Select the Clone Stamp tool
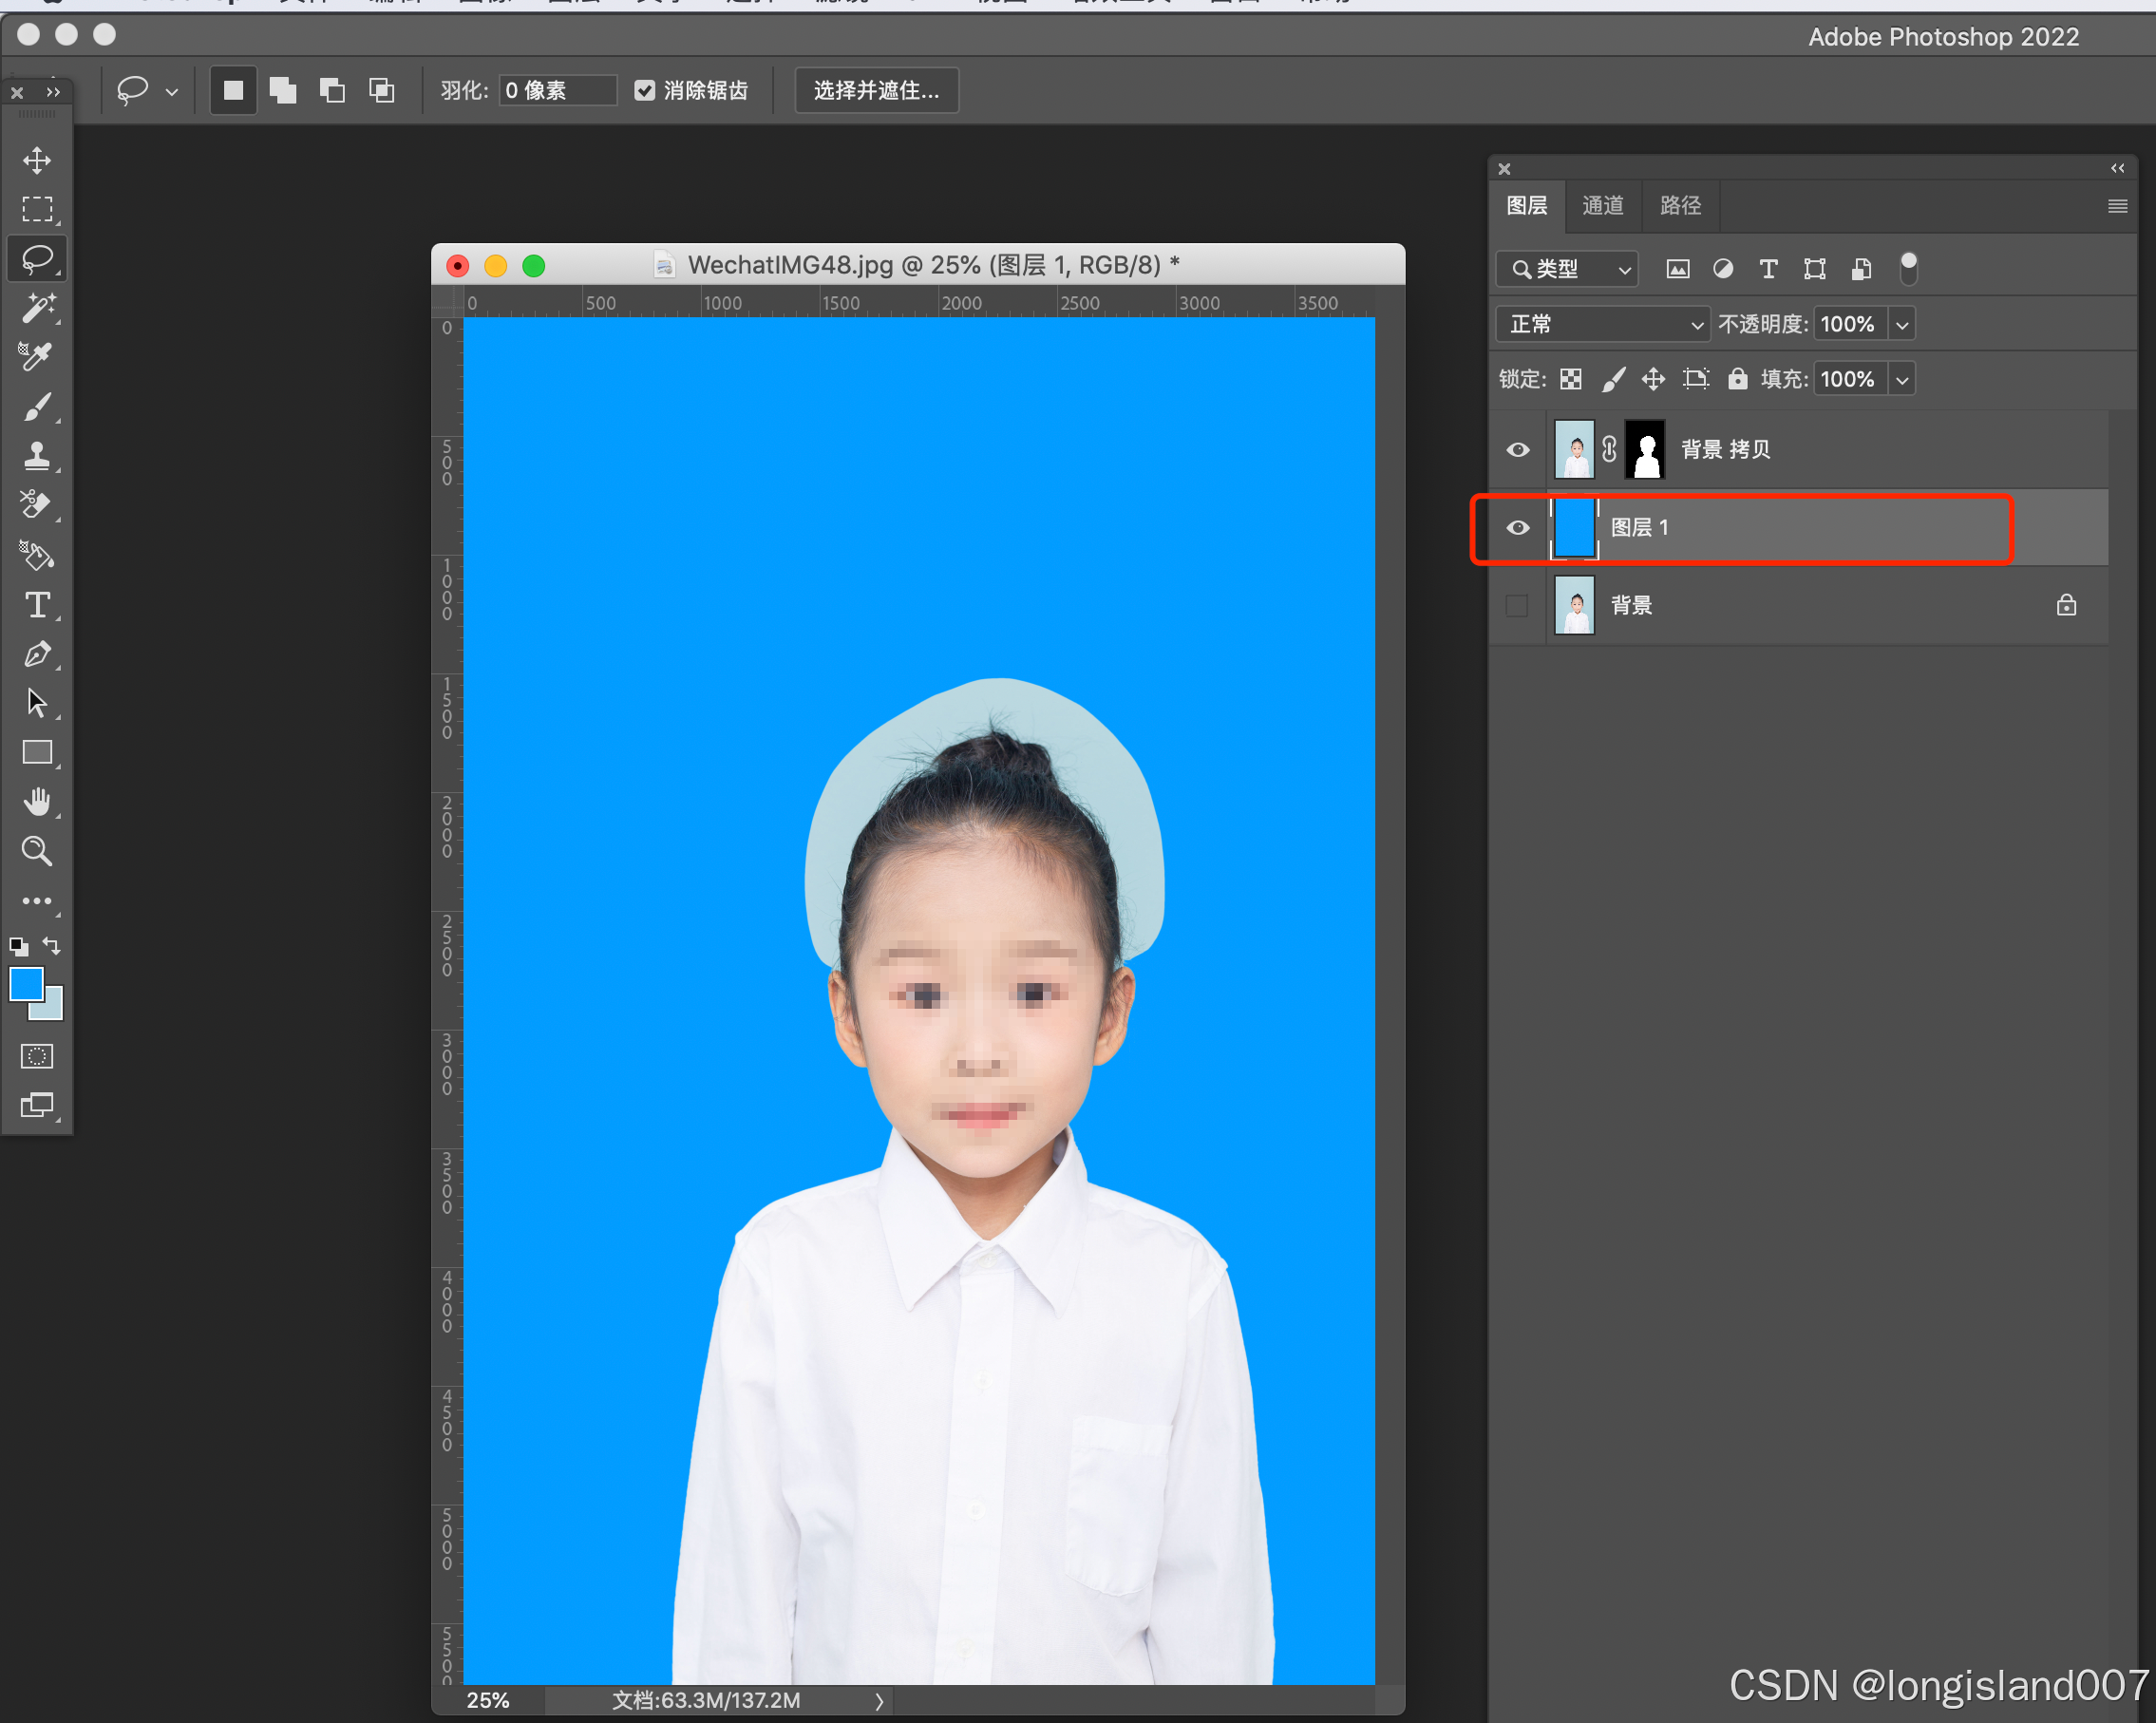 [x=37, y=456]
